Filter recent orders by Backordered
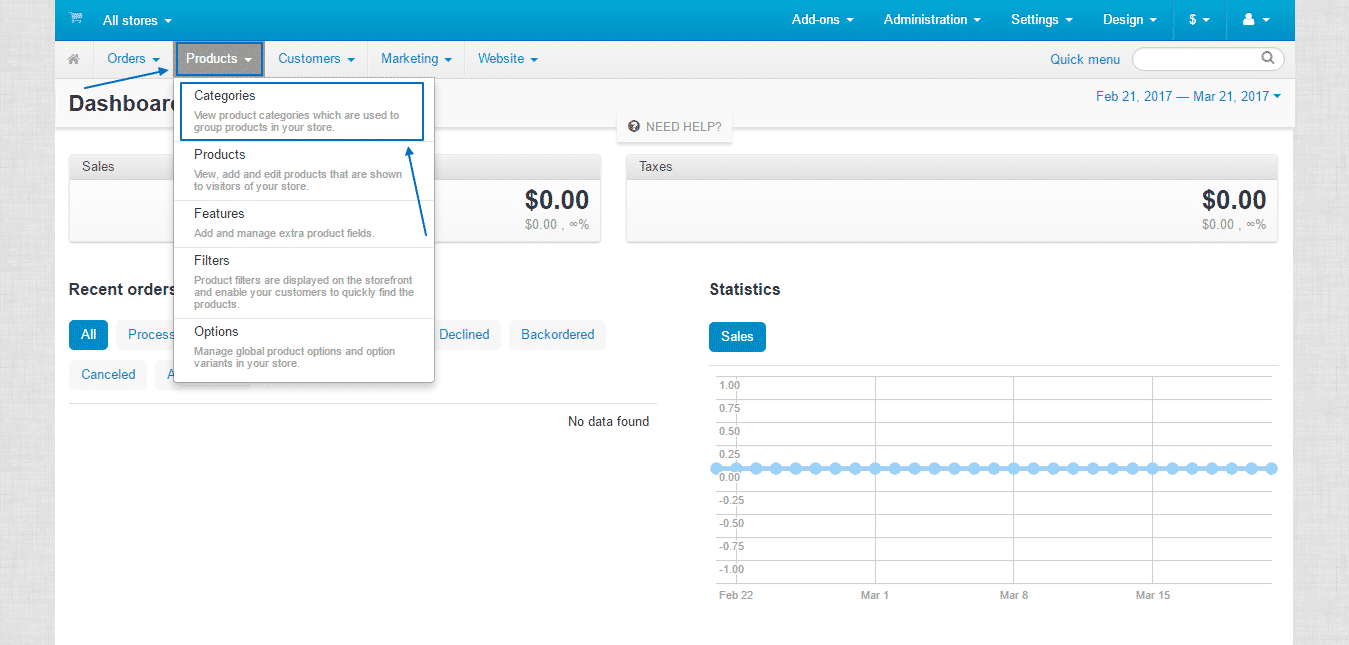This screenshot has height=645, width=1349. click(x=557, y=335)
